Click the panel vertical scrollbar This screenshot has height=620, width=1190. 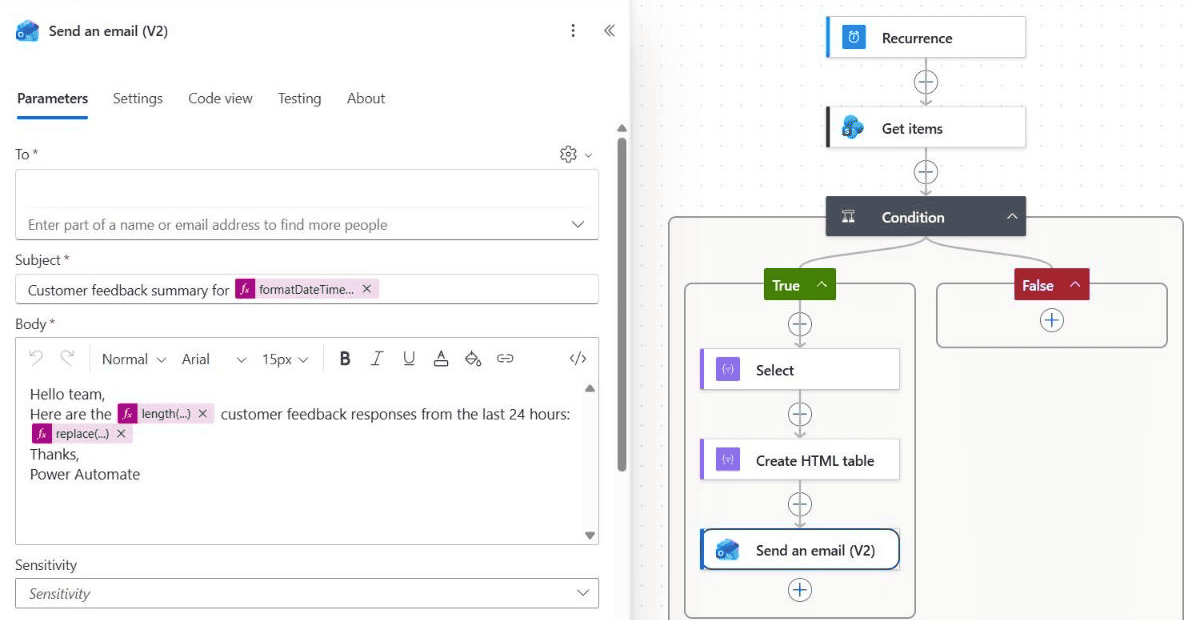(622, 304)
